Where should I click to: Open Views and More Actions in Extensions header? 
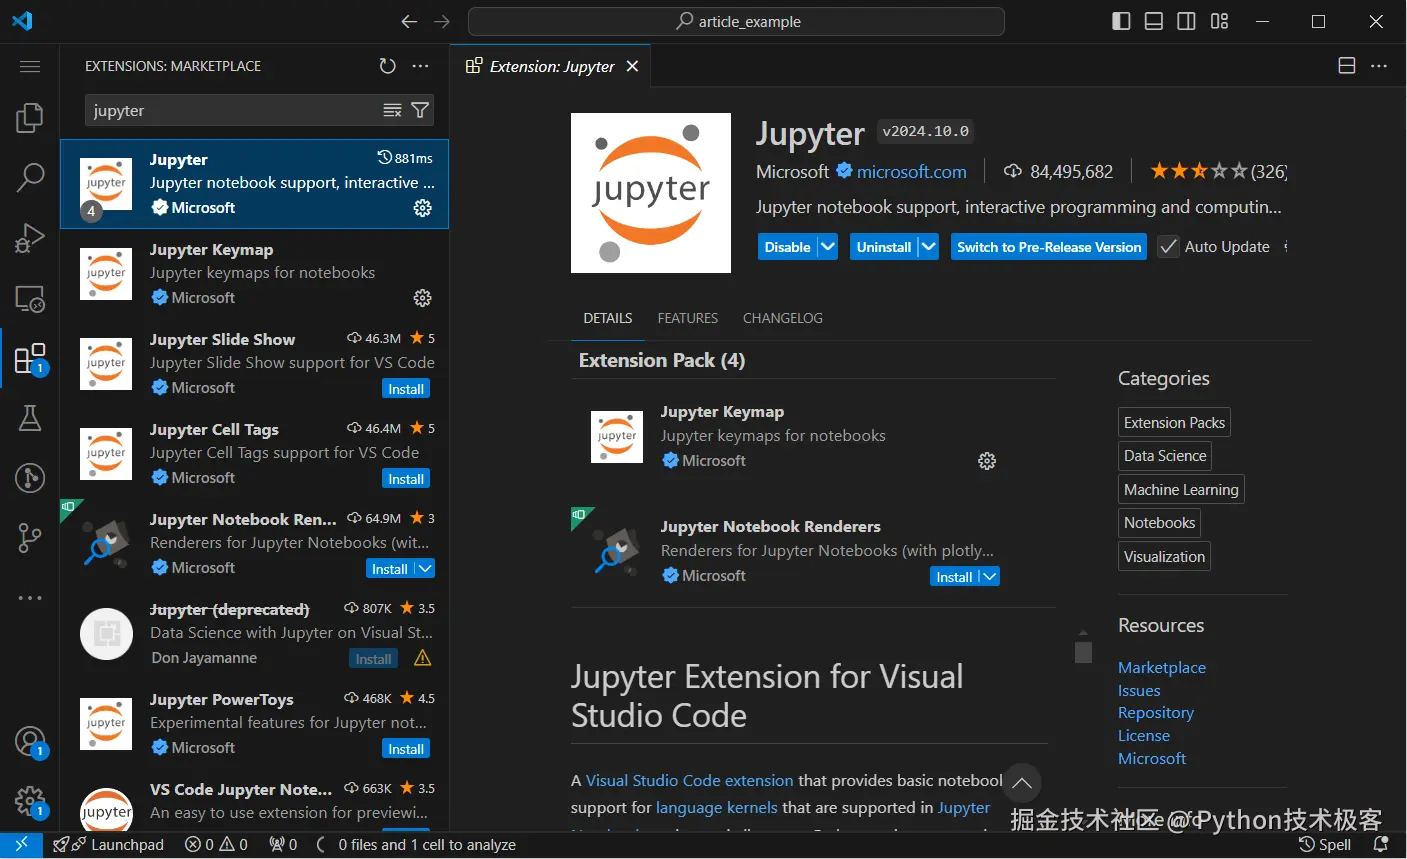420,66
